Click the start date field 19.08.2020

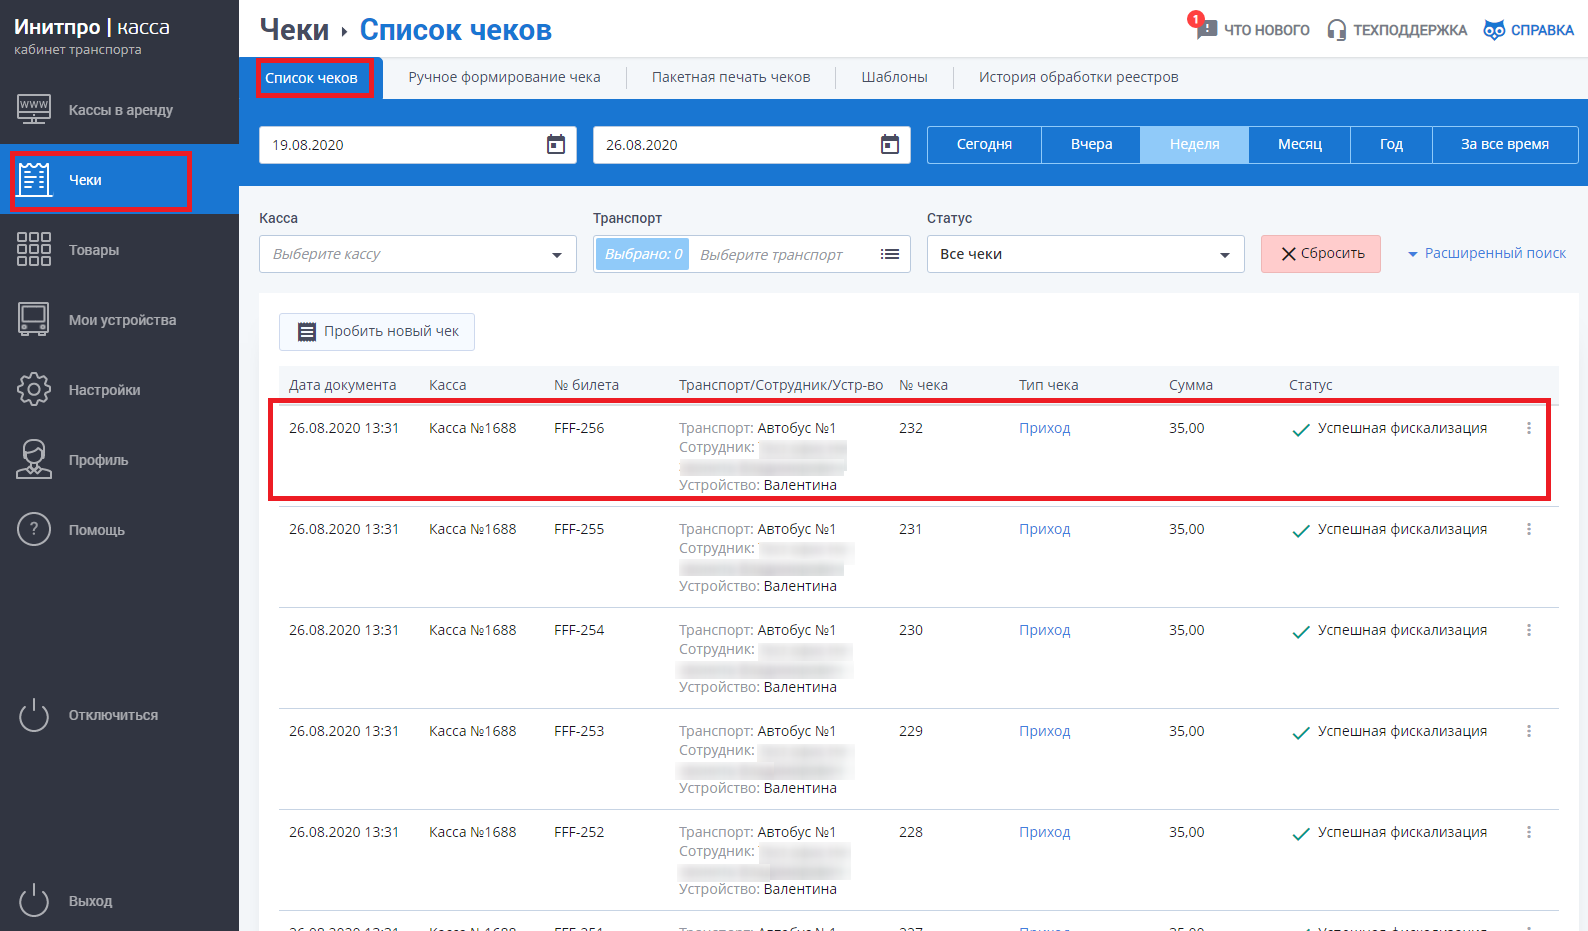(x=418, y=145)
